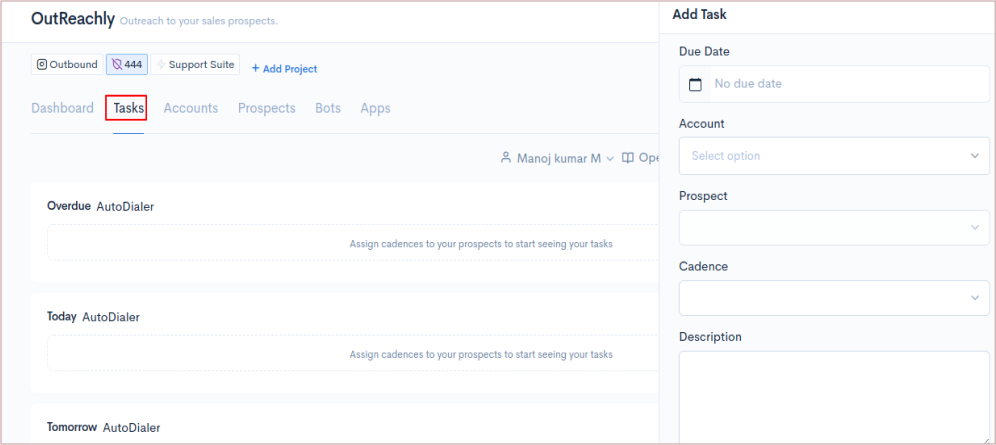Viewport: 996px width, 445px height.
Task: Open the Cadence dropdown
Action: pos(834,298)
